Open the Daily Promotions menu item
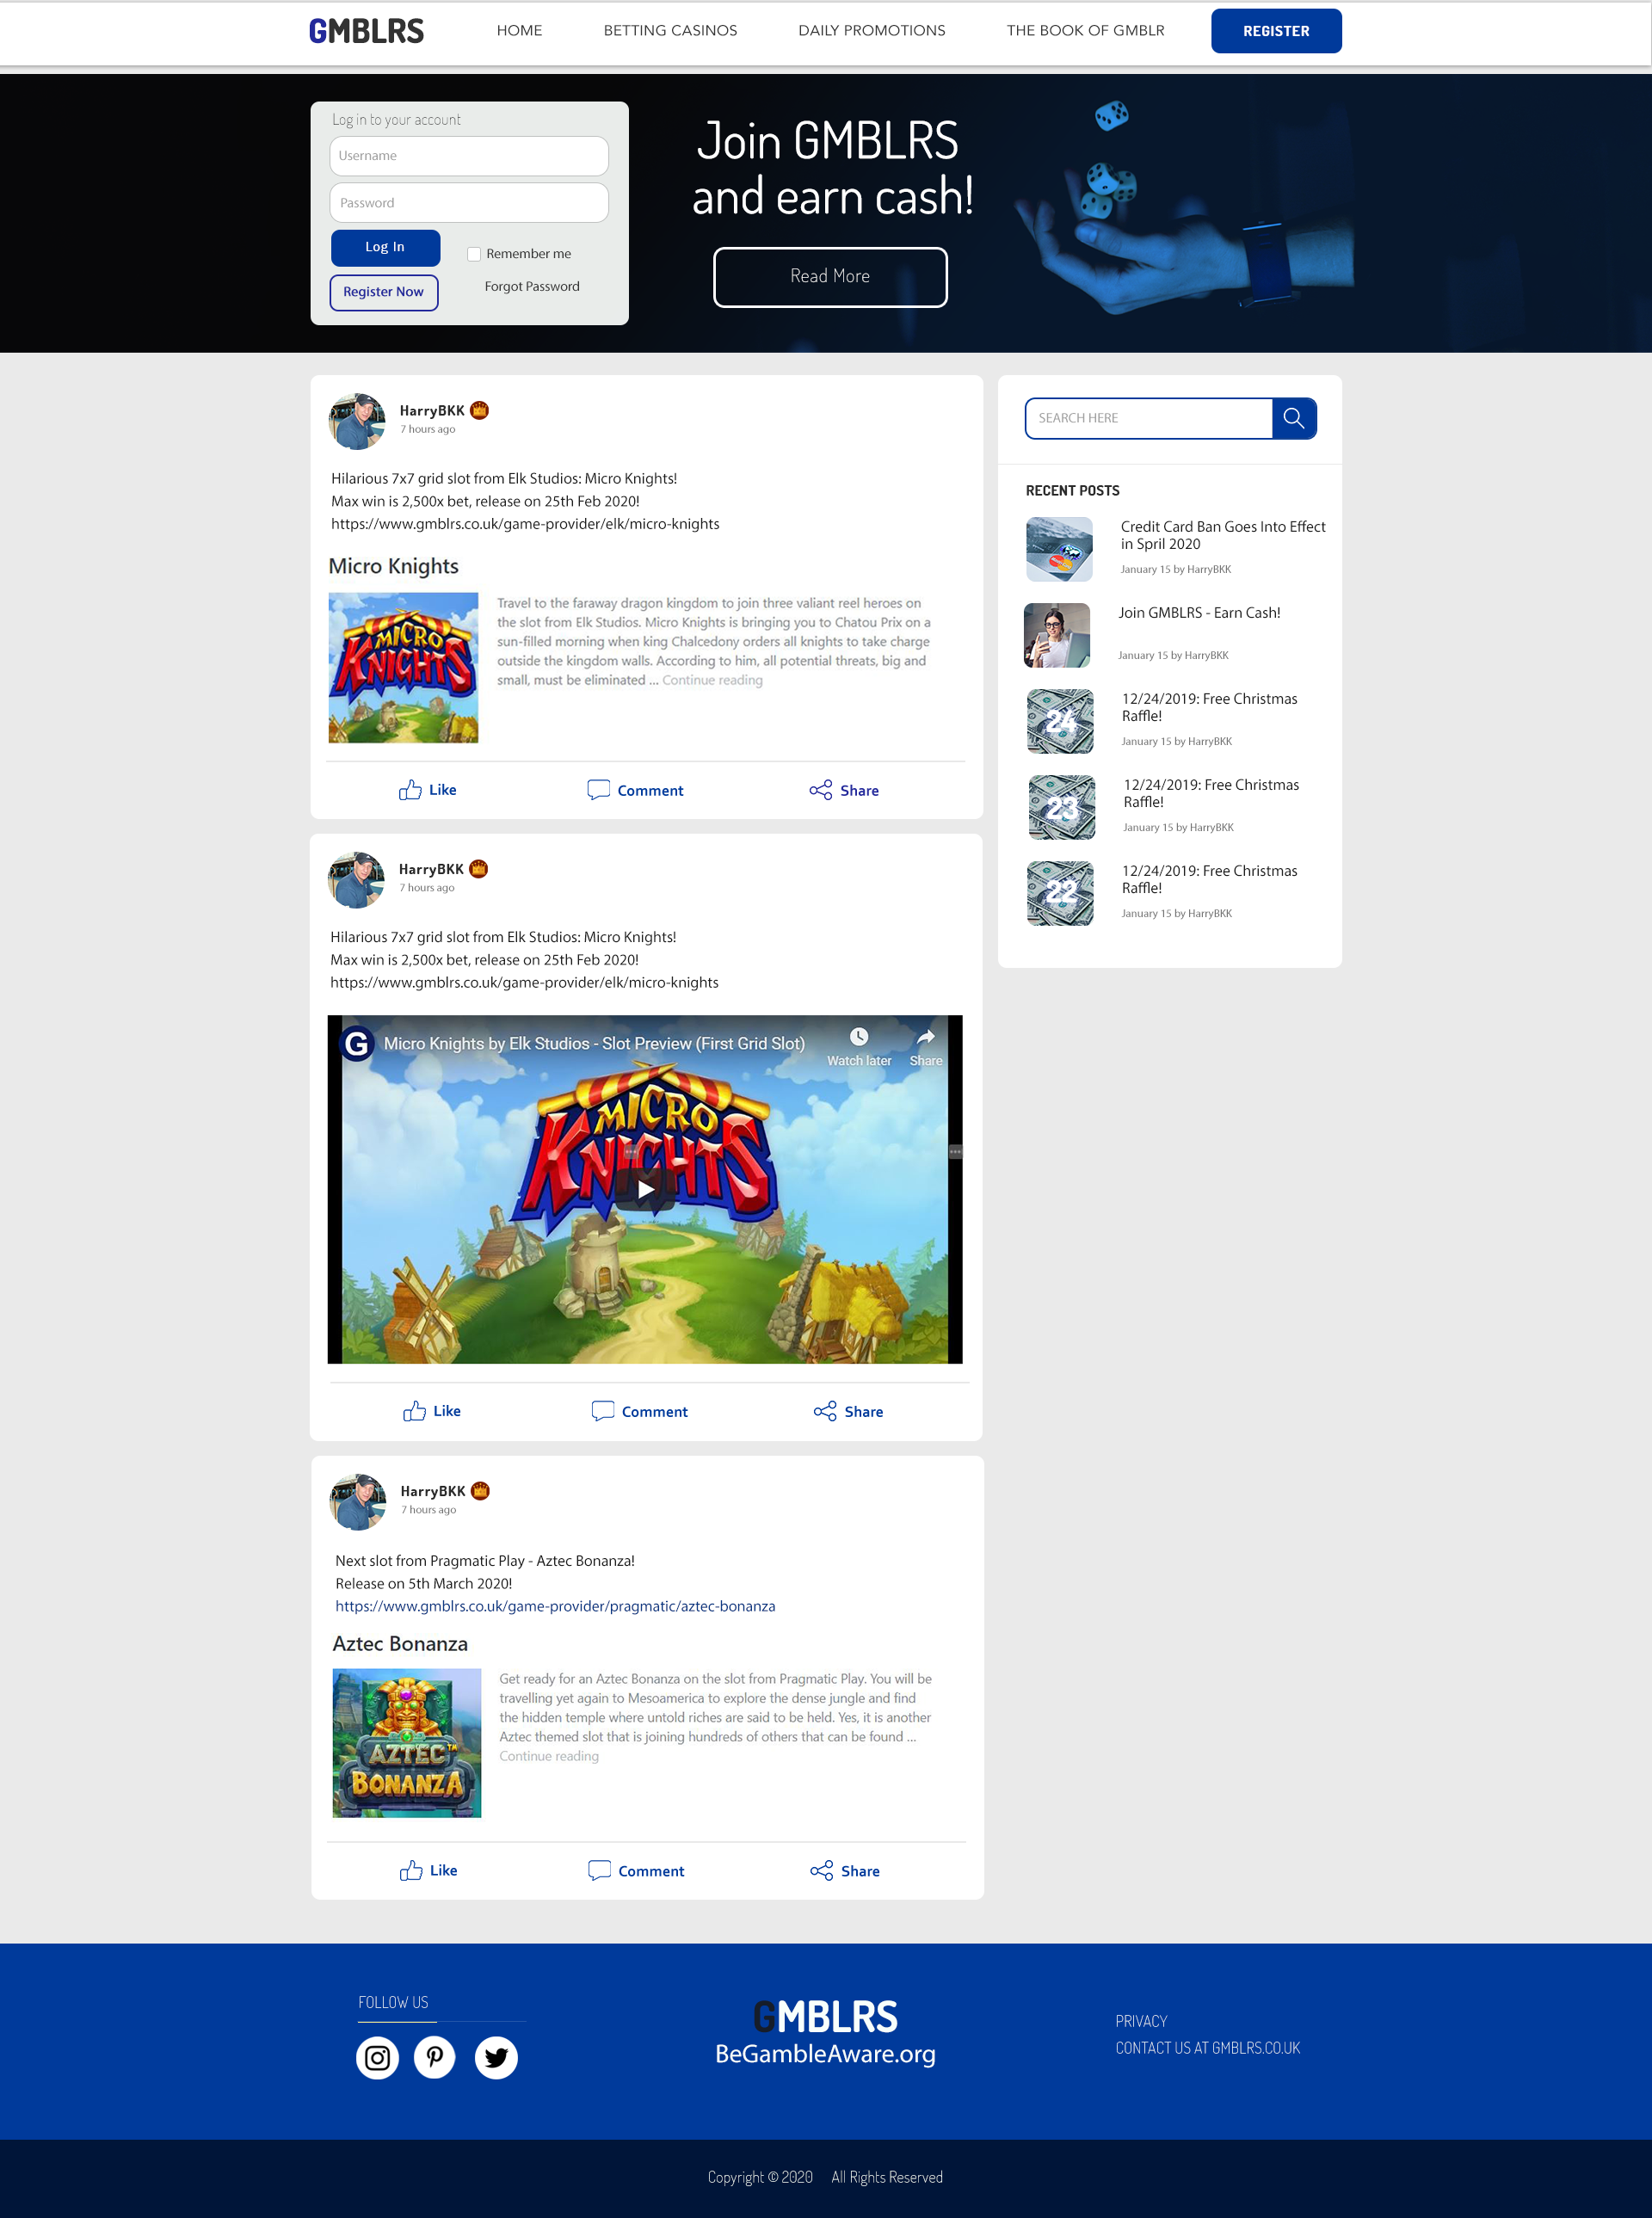This screenshot has width=1652, height=2218. point(871,30)
